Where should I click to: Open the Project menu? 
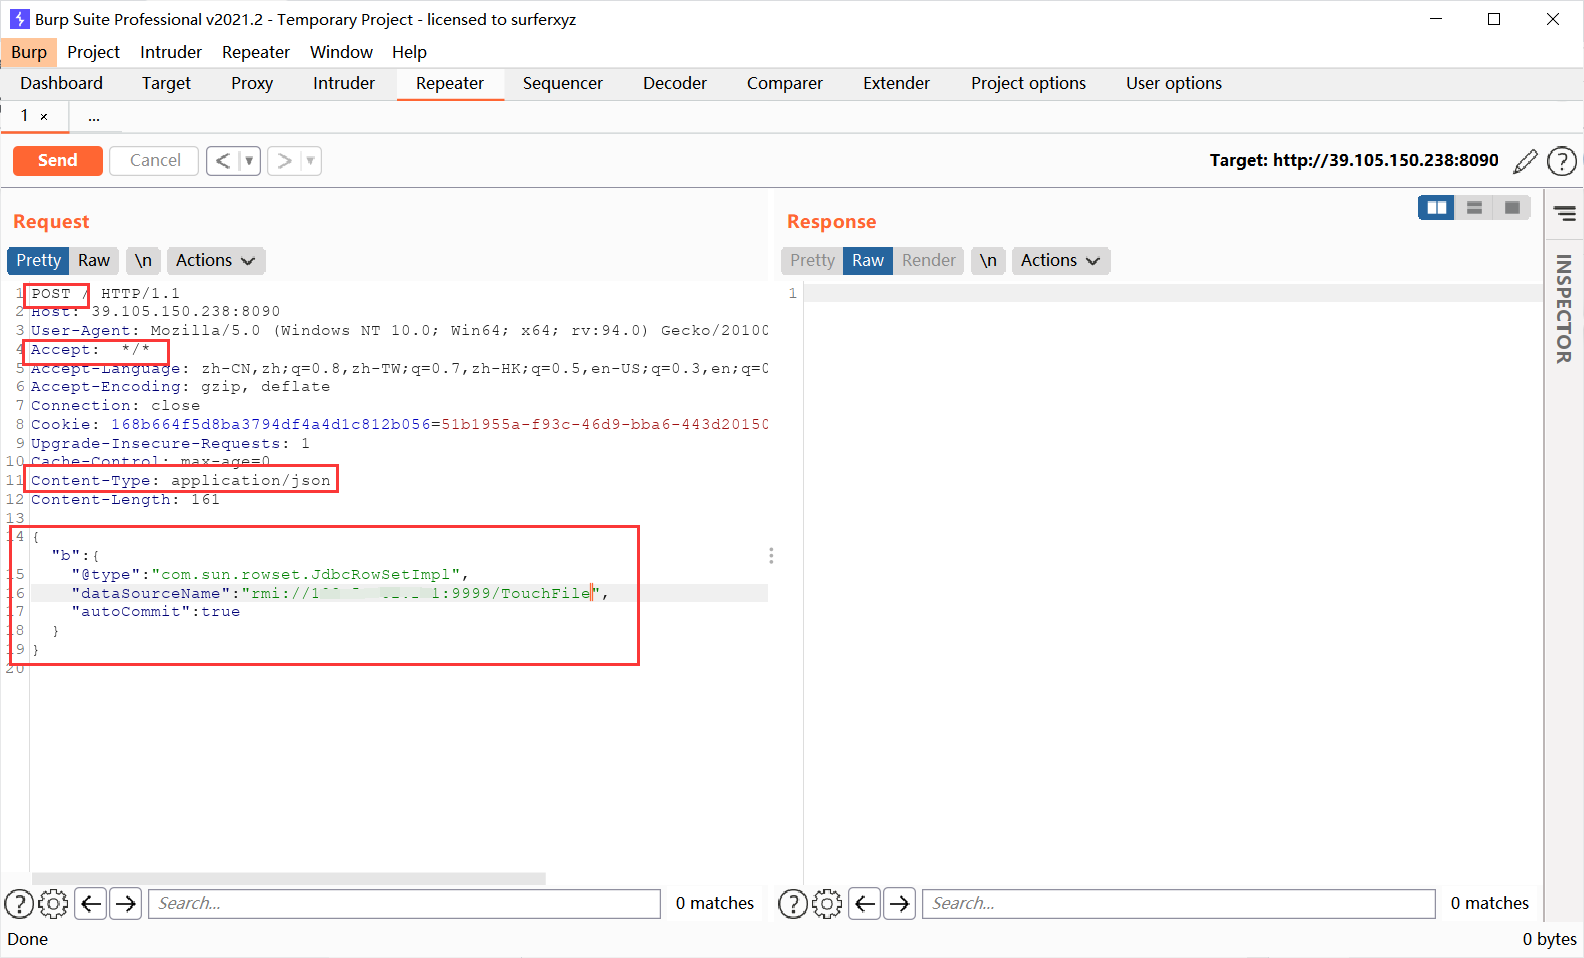coord(93,52)
